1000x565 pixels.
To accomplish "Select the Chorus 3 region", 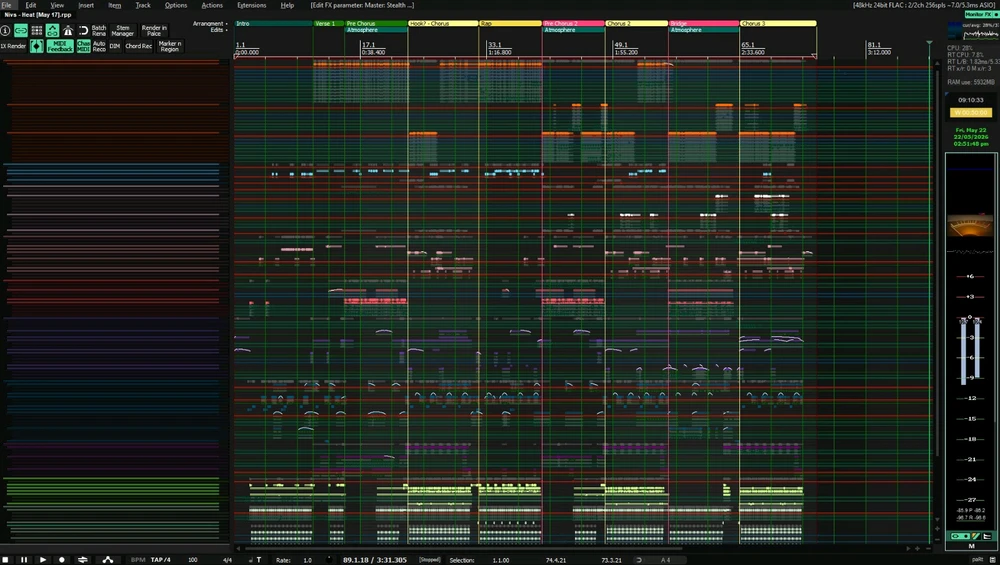I will (x=777, y=24).
